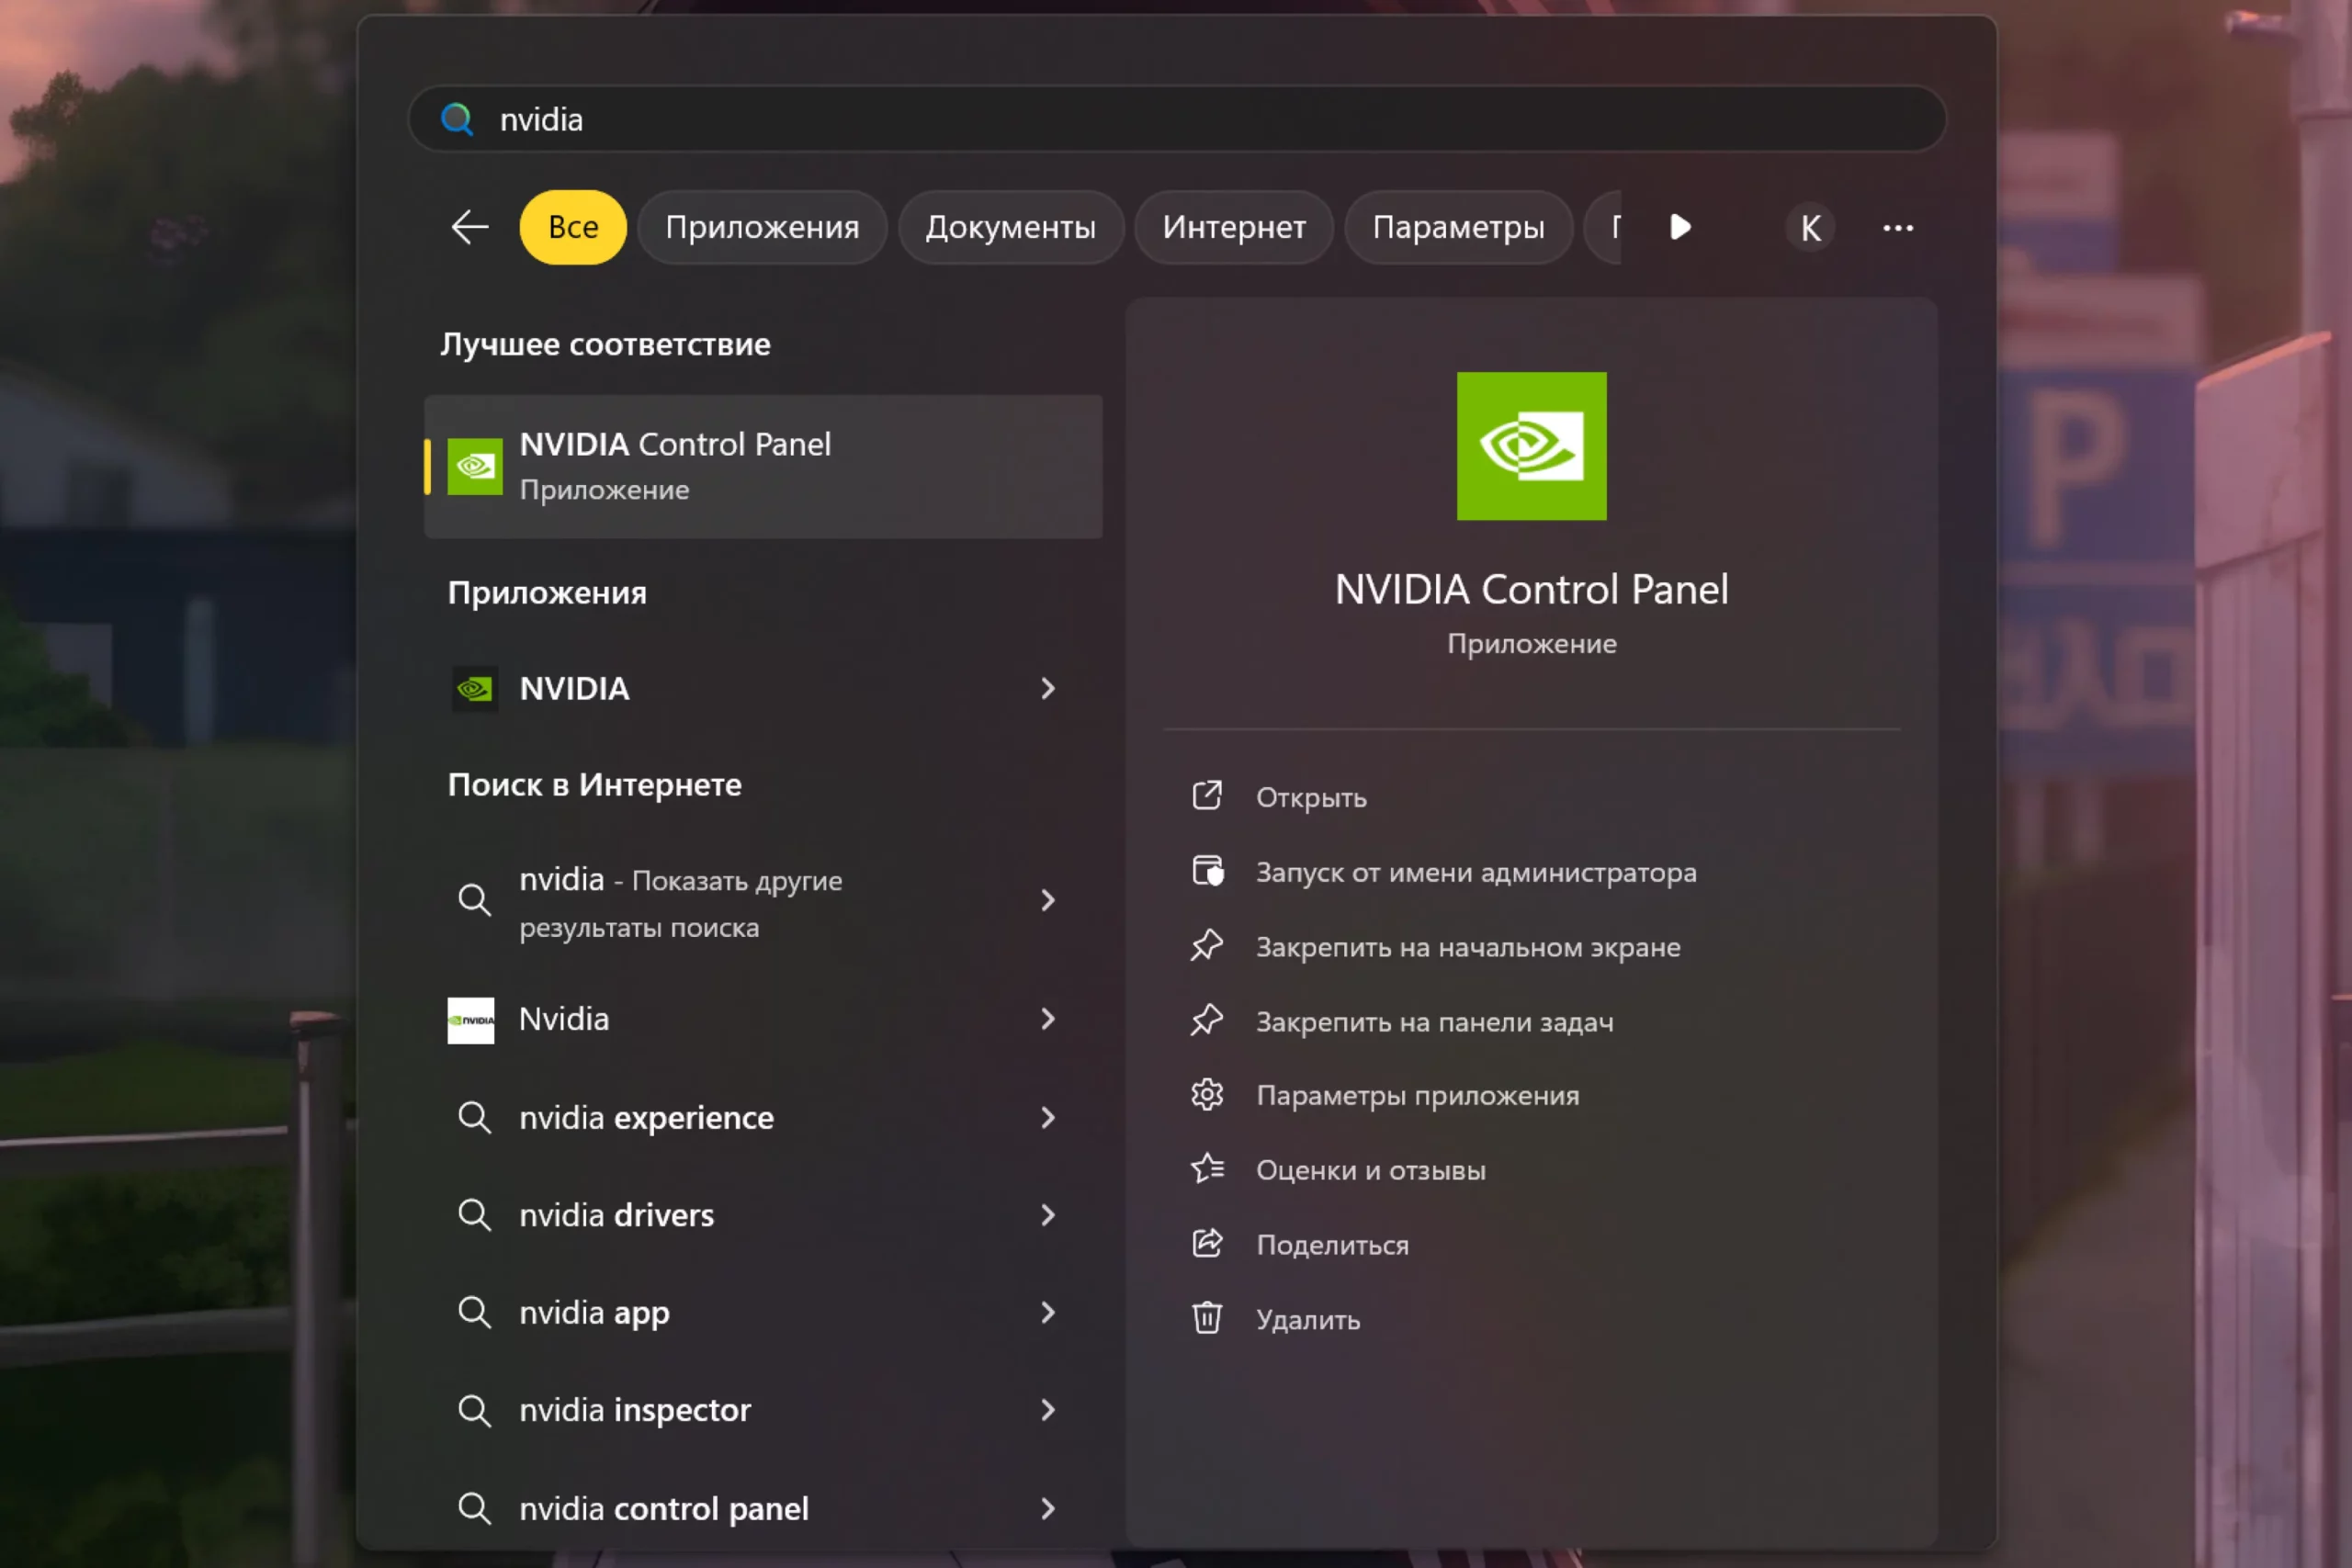Click the K user account avatar
Screen dimensions: 2352x1568
click(1810, 228)
